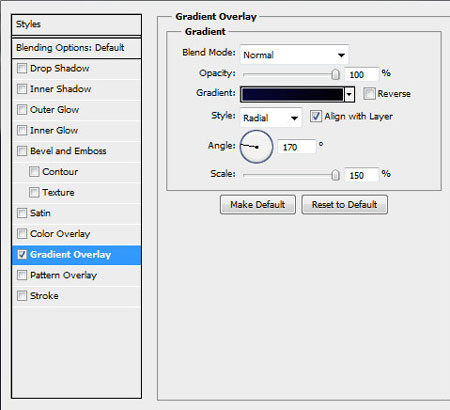This screenshot has height=410, width=450.
Task: Toggle the Texture checkbox
Action: [x=34, y=192]
